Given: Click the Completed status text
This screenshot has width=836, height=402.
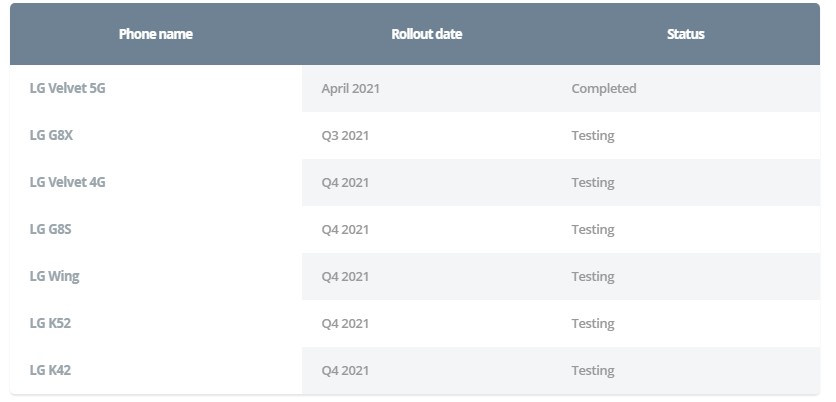Looking at the screenshot, I should (603, 88).
